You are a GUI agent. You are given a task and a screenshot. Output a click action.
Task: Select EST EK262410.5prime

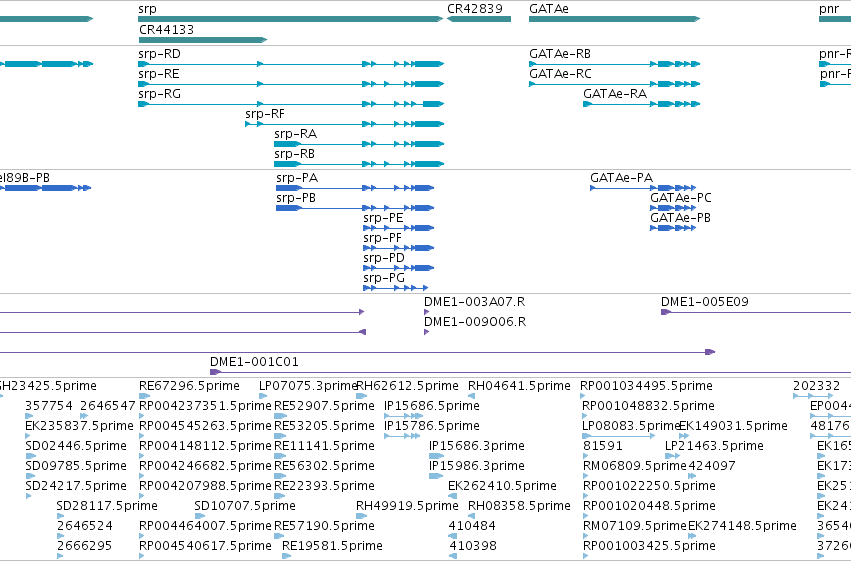point(453,496)
